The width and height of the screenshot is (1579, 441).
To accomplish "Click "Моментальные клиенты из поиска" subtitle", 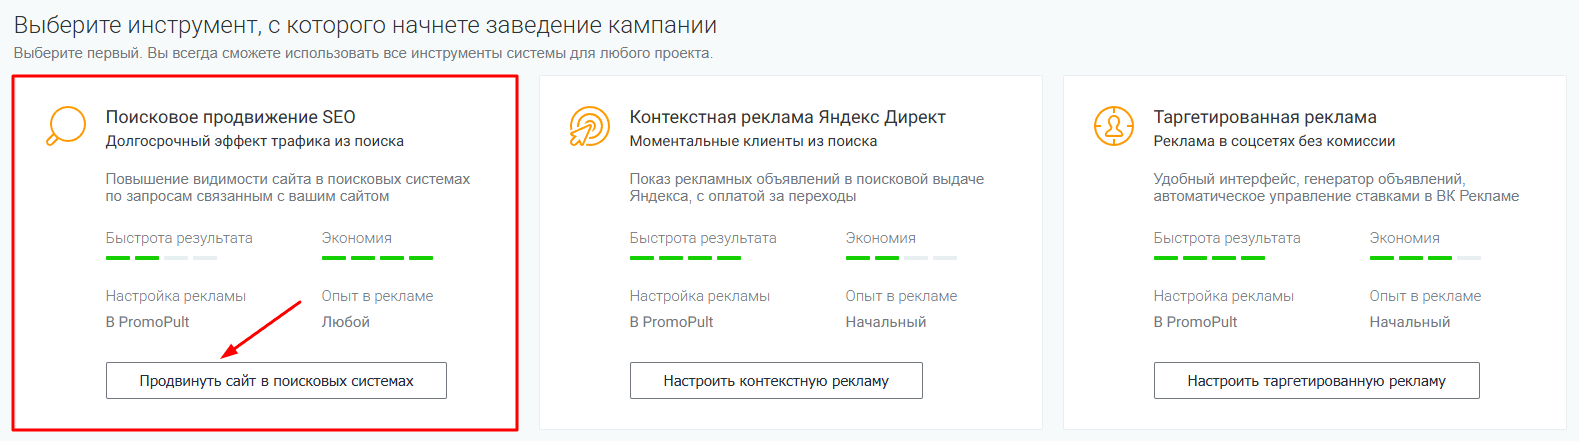I will coord(753,141).
